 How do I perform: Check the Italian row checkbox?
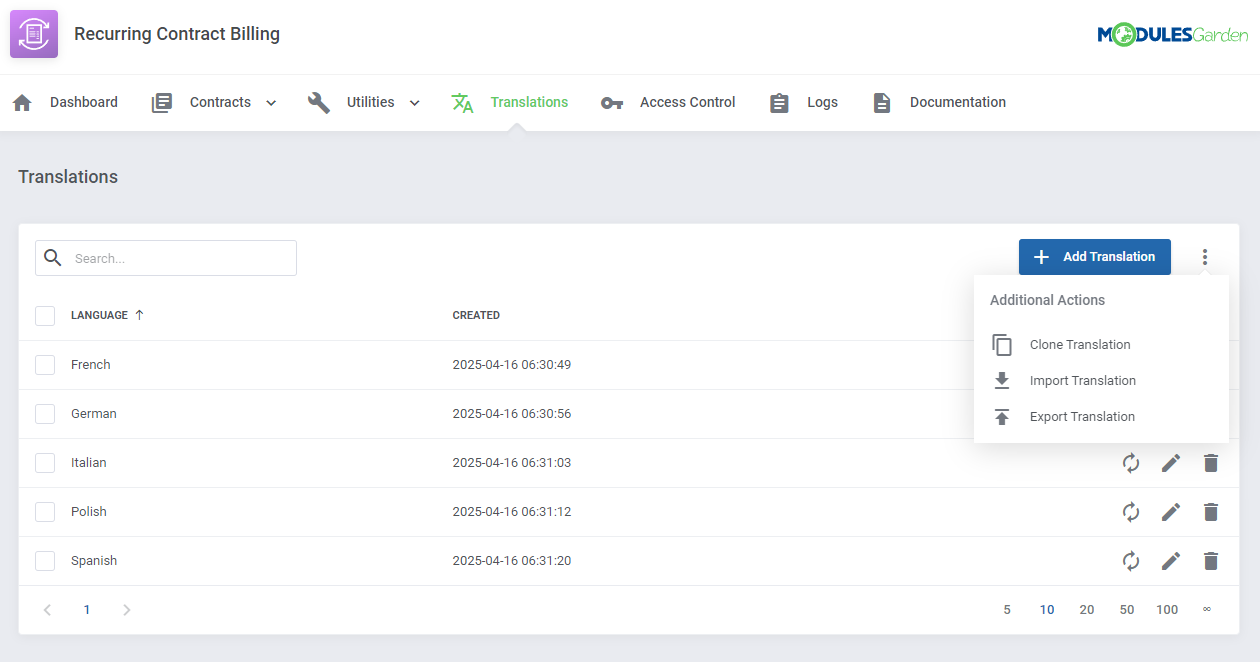click(x=45, y=463)
